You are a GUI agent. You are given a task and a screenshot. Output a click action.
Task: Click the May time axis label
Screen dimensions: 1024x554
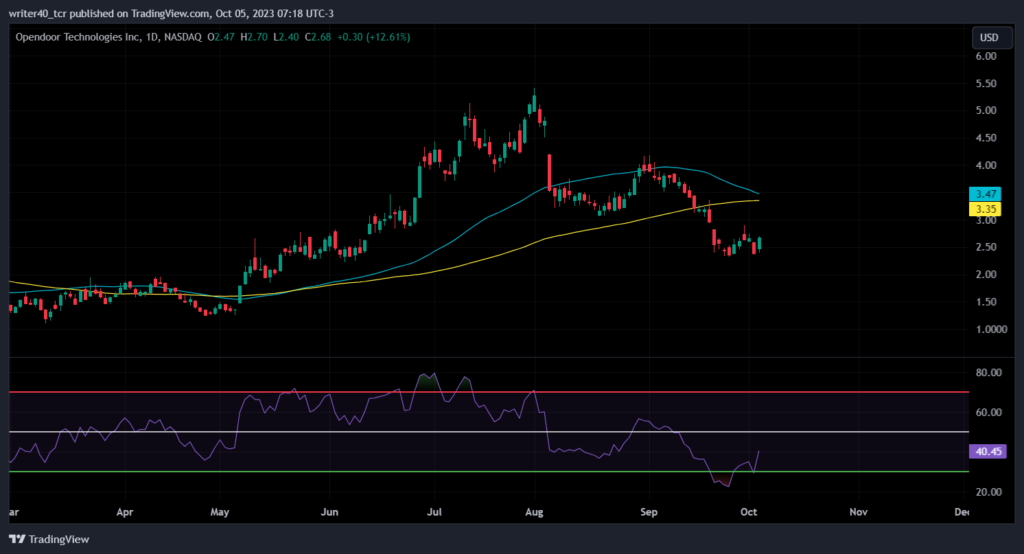219,512
